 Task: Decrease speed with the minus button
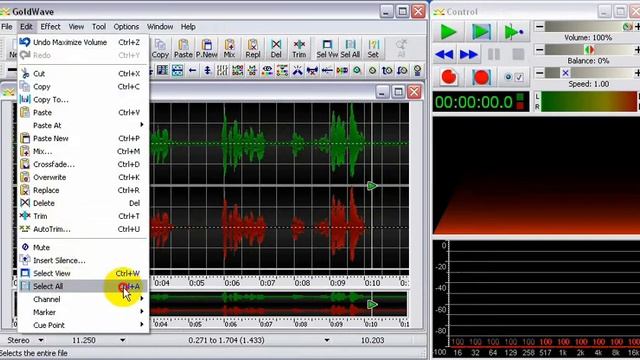coord(539,73)
